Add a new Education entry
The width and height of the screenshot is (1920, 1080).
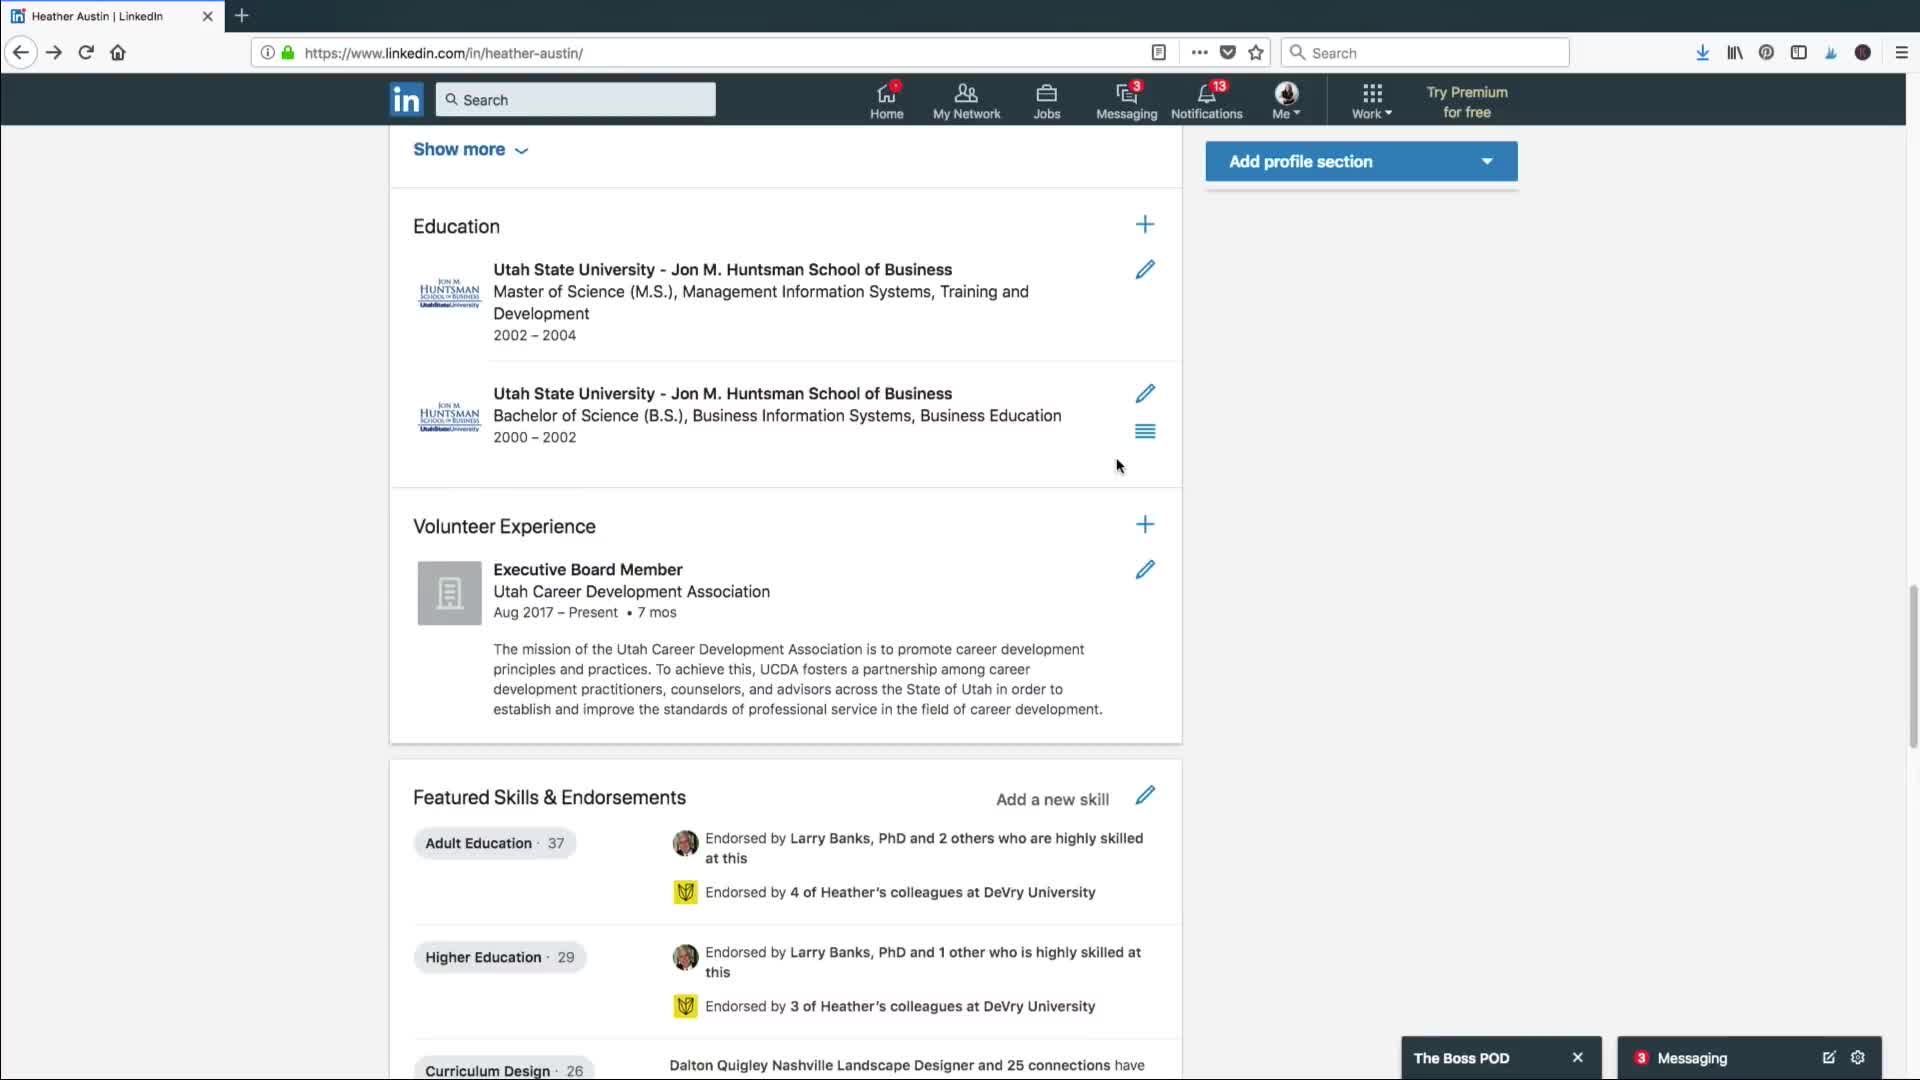click(1145, 225)
